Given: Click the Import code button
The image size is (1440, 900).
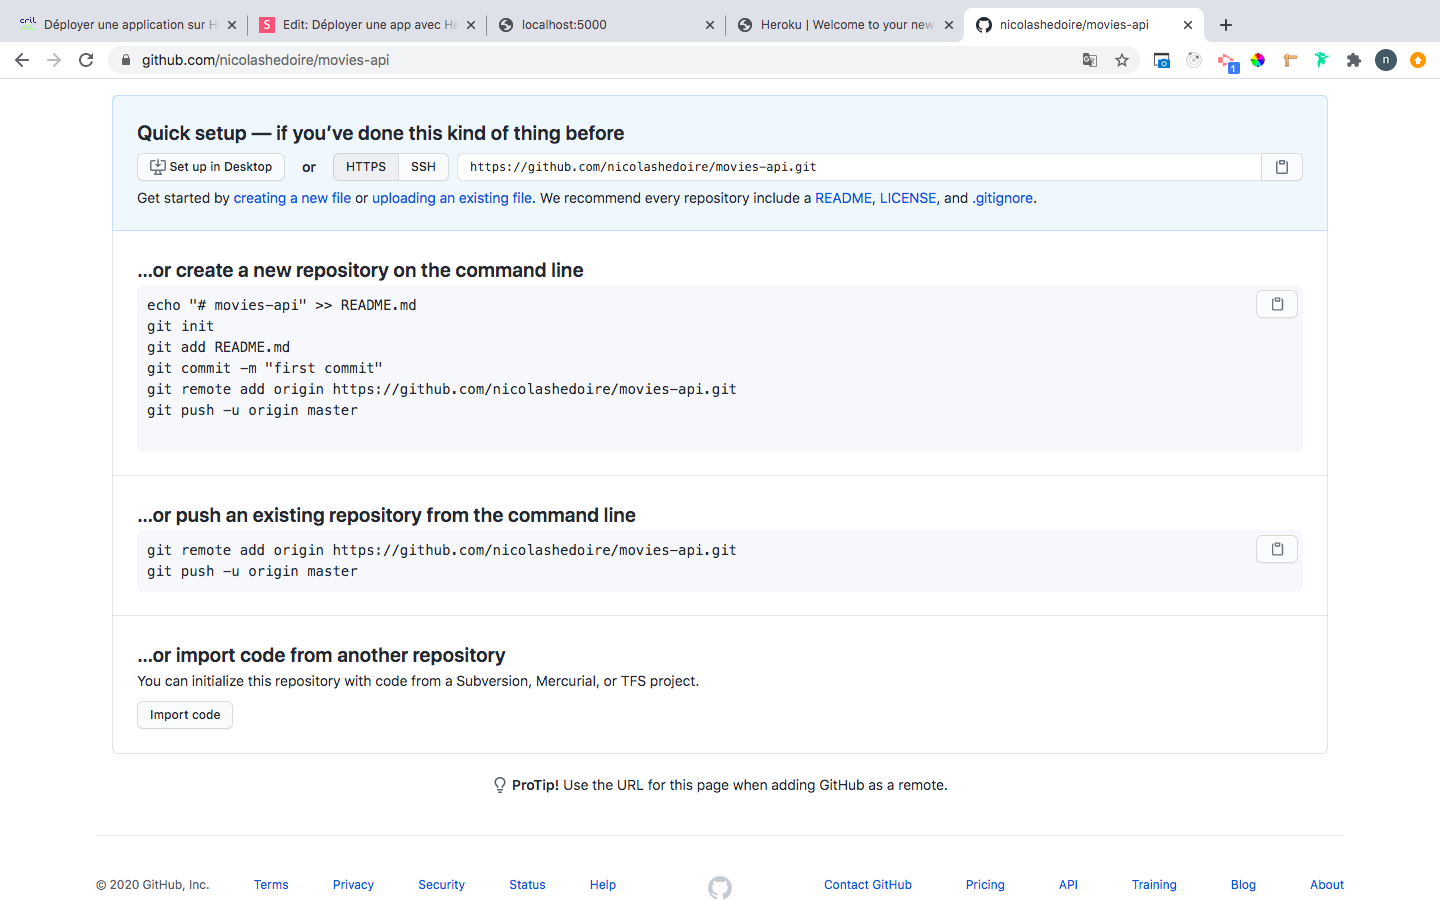Looking at the screenshot, I should 185,715.
